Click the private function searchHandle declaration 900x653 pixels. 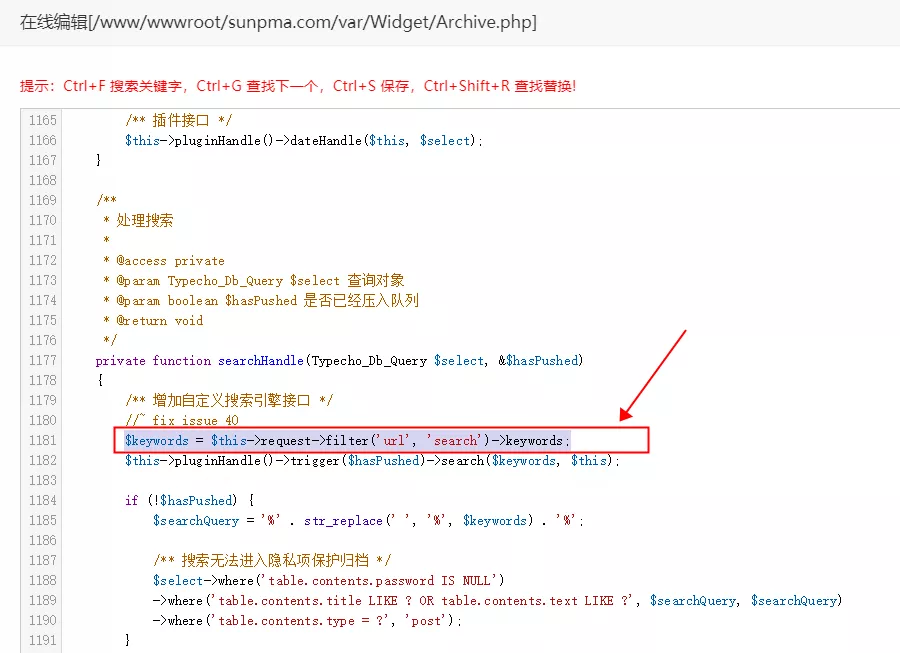tap(339, 361)
